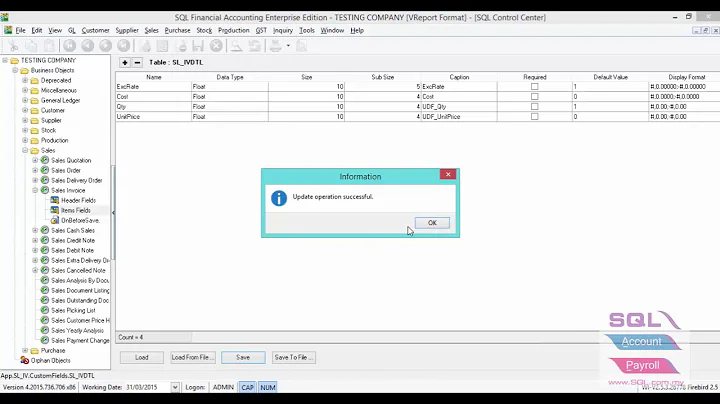
Task: Select the UDF_UnitPrice caption cell
Action: (459, 117)
